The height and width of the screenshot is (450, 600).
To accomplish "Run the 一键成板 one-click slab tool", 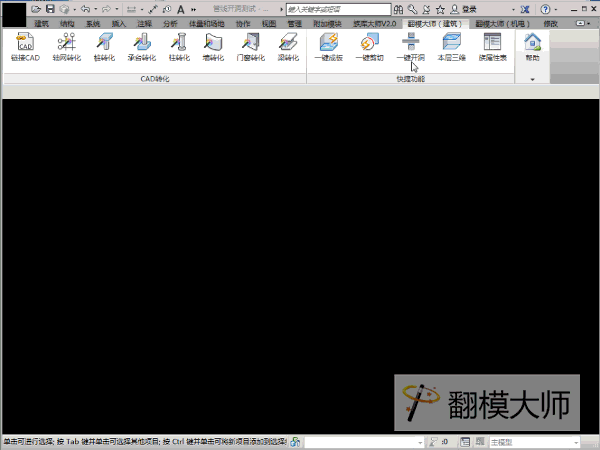I will point(330,46).
